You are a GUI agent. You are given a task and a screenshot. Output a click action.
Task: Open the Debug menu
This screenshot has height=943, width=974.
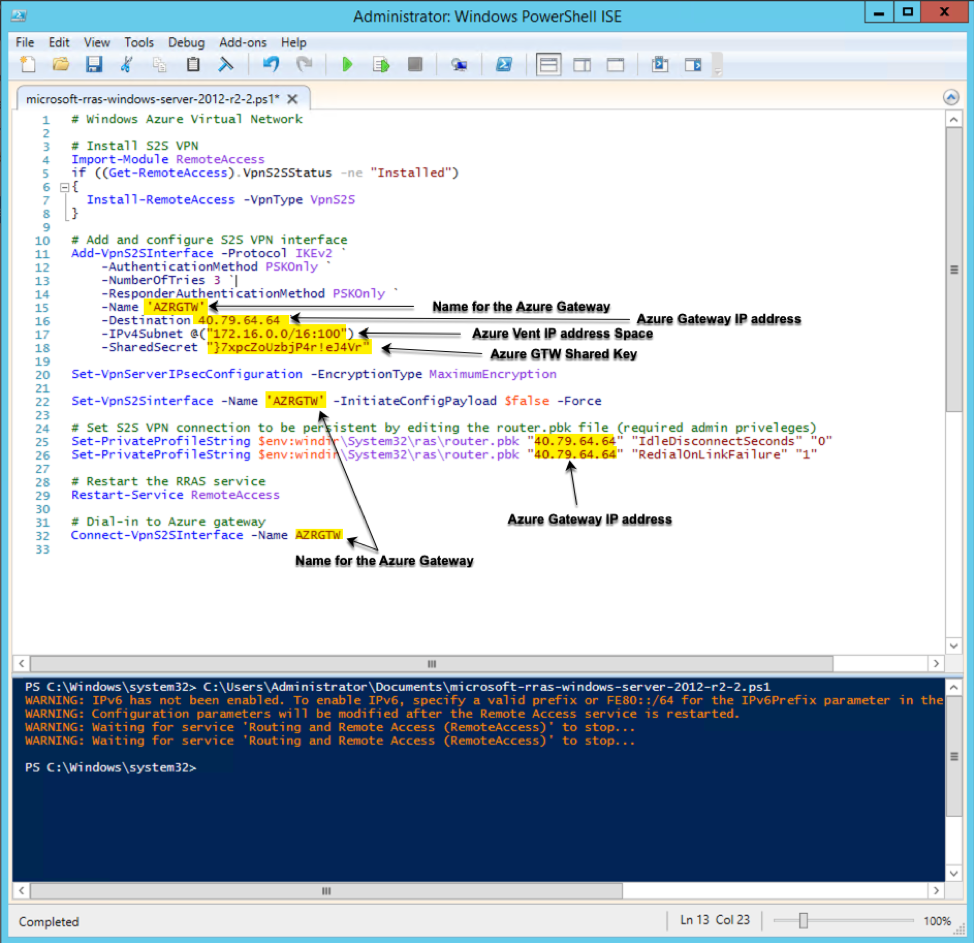click(x=186, y=42)
